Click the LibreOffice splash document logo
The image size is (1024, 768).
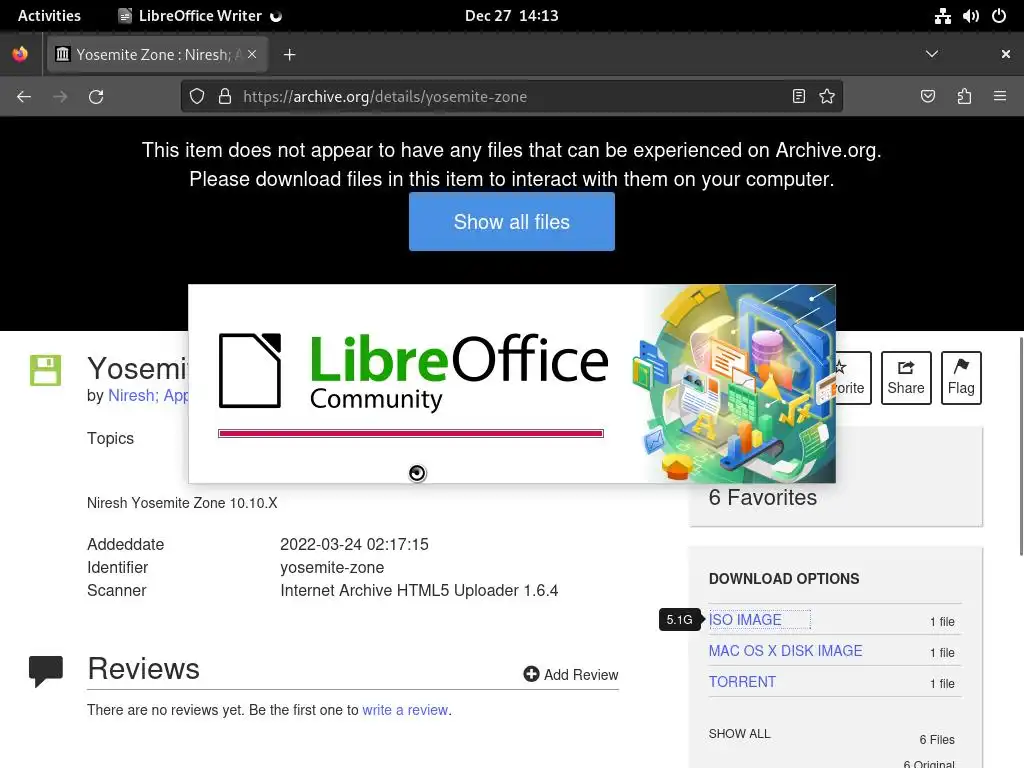pos(250,370)
